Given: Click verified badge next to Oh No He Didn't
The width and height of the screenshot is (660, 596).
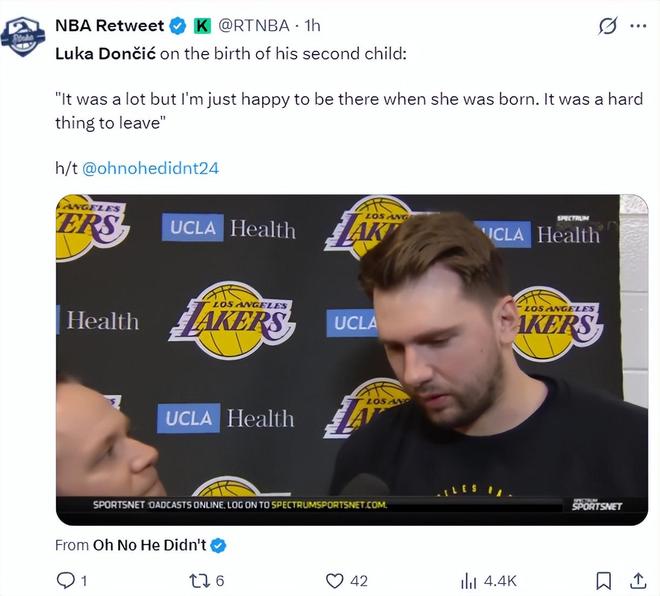Looking at the screenshot, I should [x=219, y=545].
